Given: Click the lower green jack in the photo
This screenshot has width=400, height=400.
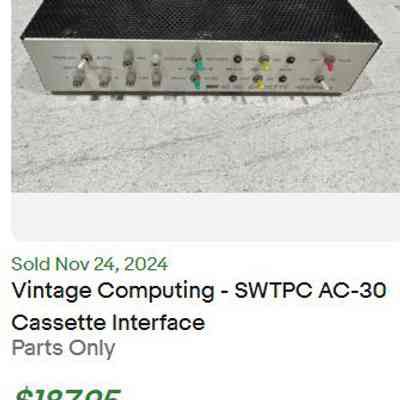Looking at the screenshot, I should (x=196, y=82).
